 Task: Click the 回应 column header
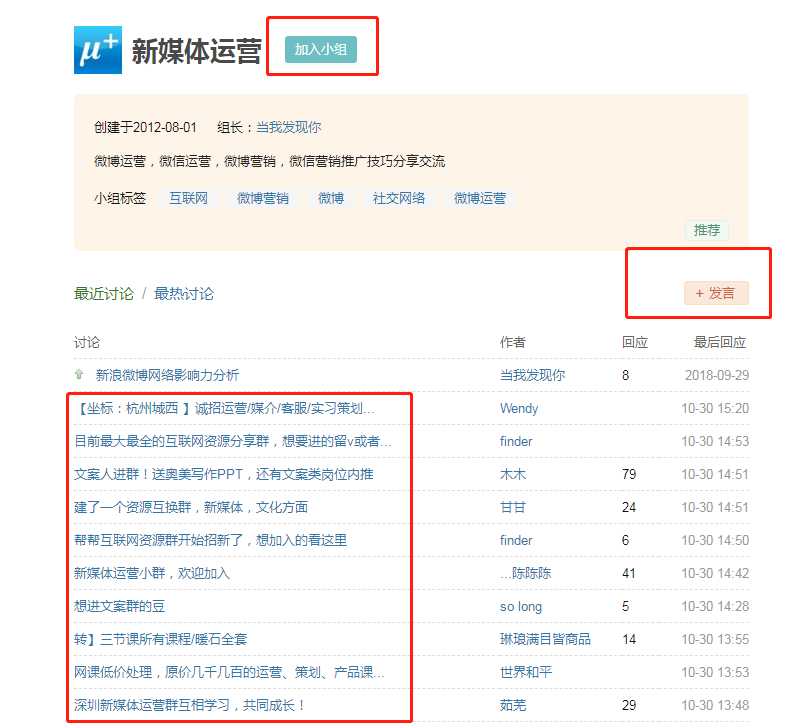pyautogui.click(x=635, y=342)
